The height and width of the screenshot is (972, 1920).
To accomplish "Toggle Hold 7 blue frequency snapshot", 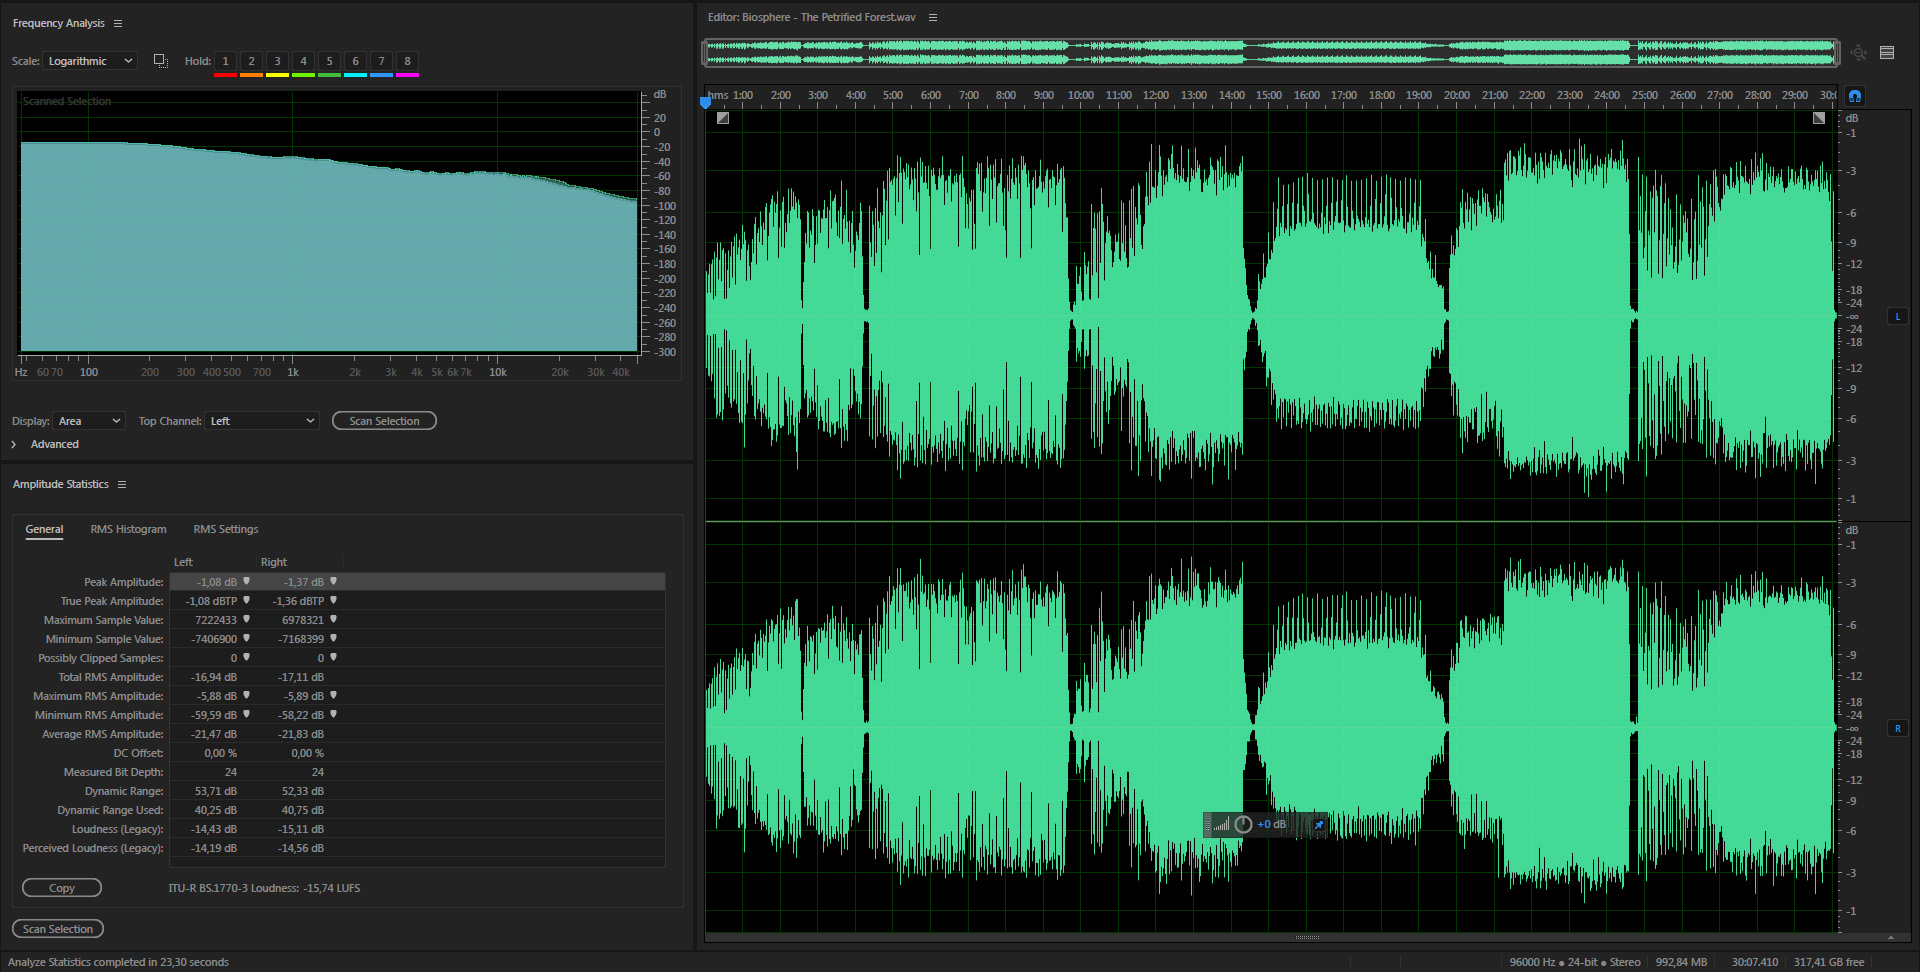I will click(381, 62).
